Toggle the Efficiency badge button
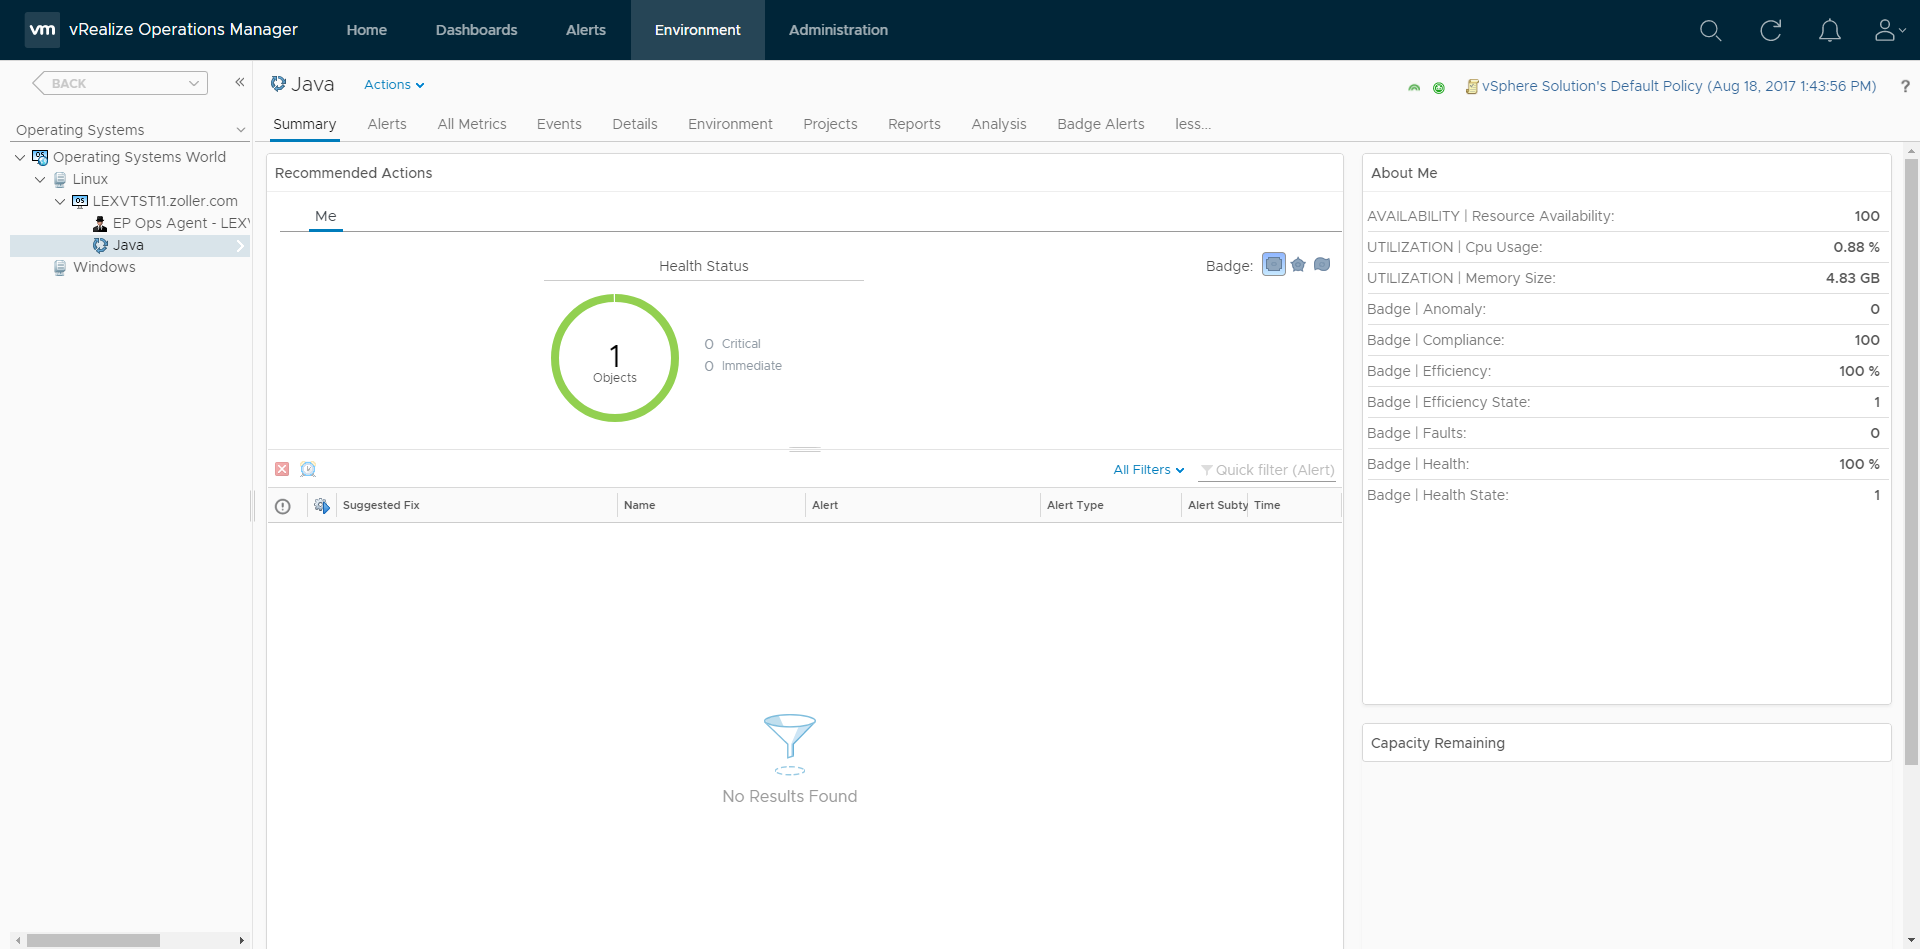 coord(1322,265)
